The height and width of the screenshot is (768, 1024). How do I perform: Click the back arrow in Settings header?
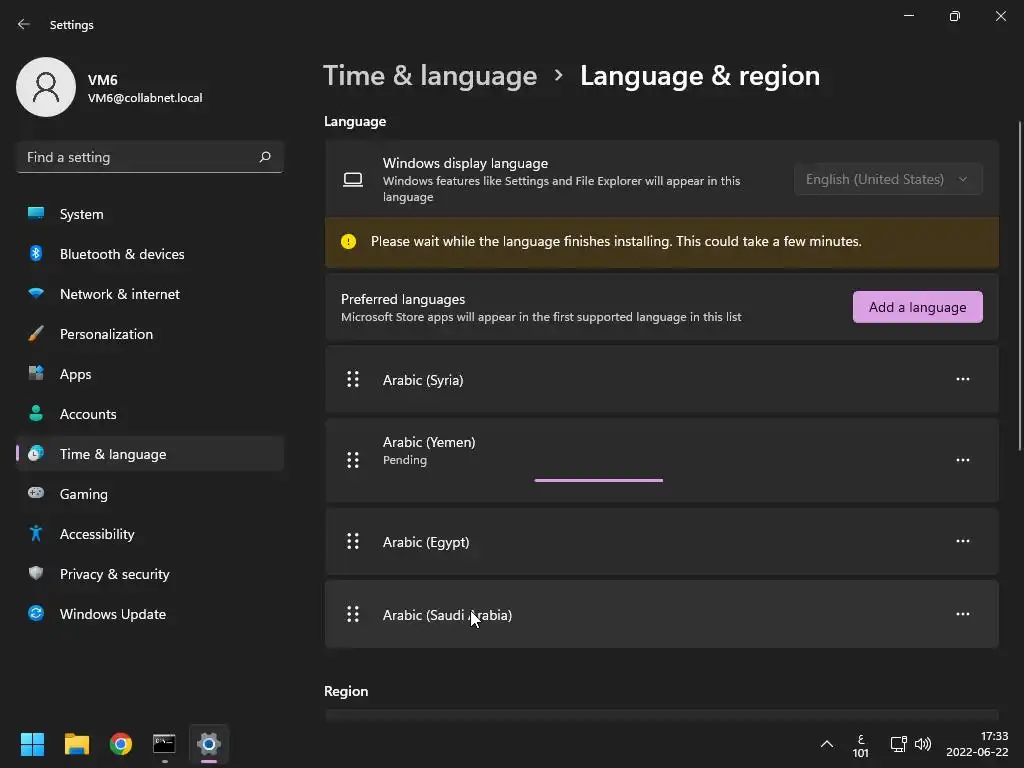[24, 24]
